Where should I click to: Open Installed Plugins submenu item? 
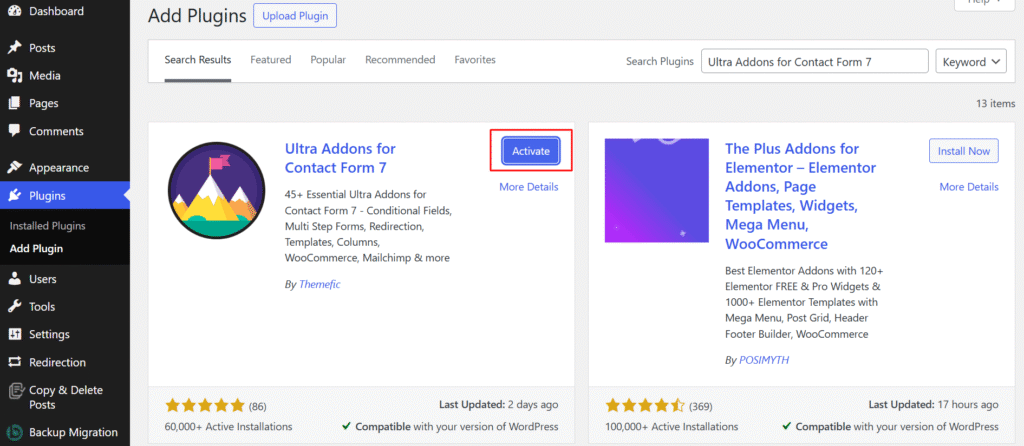click(x=48, y=226)
